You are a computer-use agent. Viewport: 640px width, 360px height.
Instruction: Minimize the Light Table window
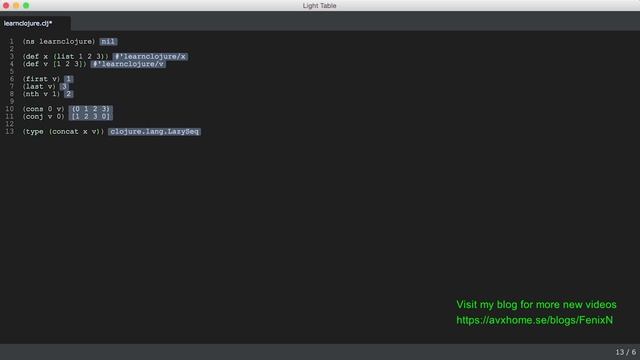[16, 5]
